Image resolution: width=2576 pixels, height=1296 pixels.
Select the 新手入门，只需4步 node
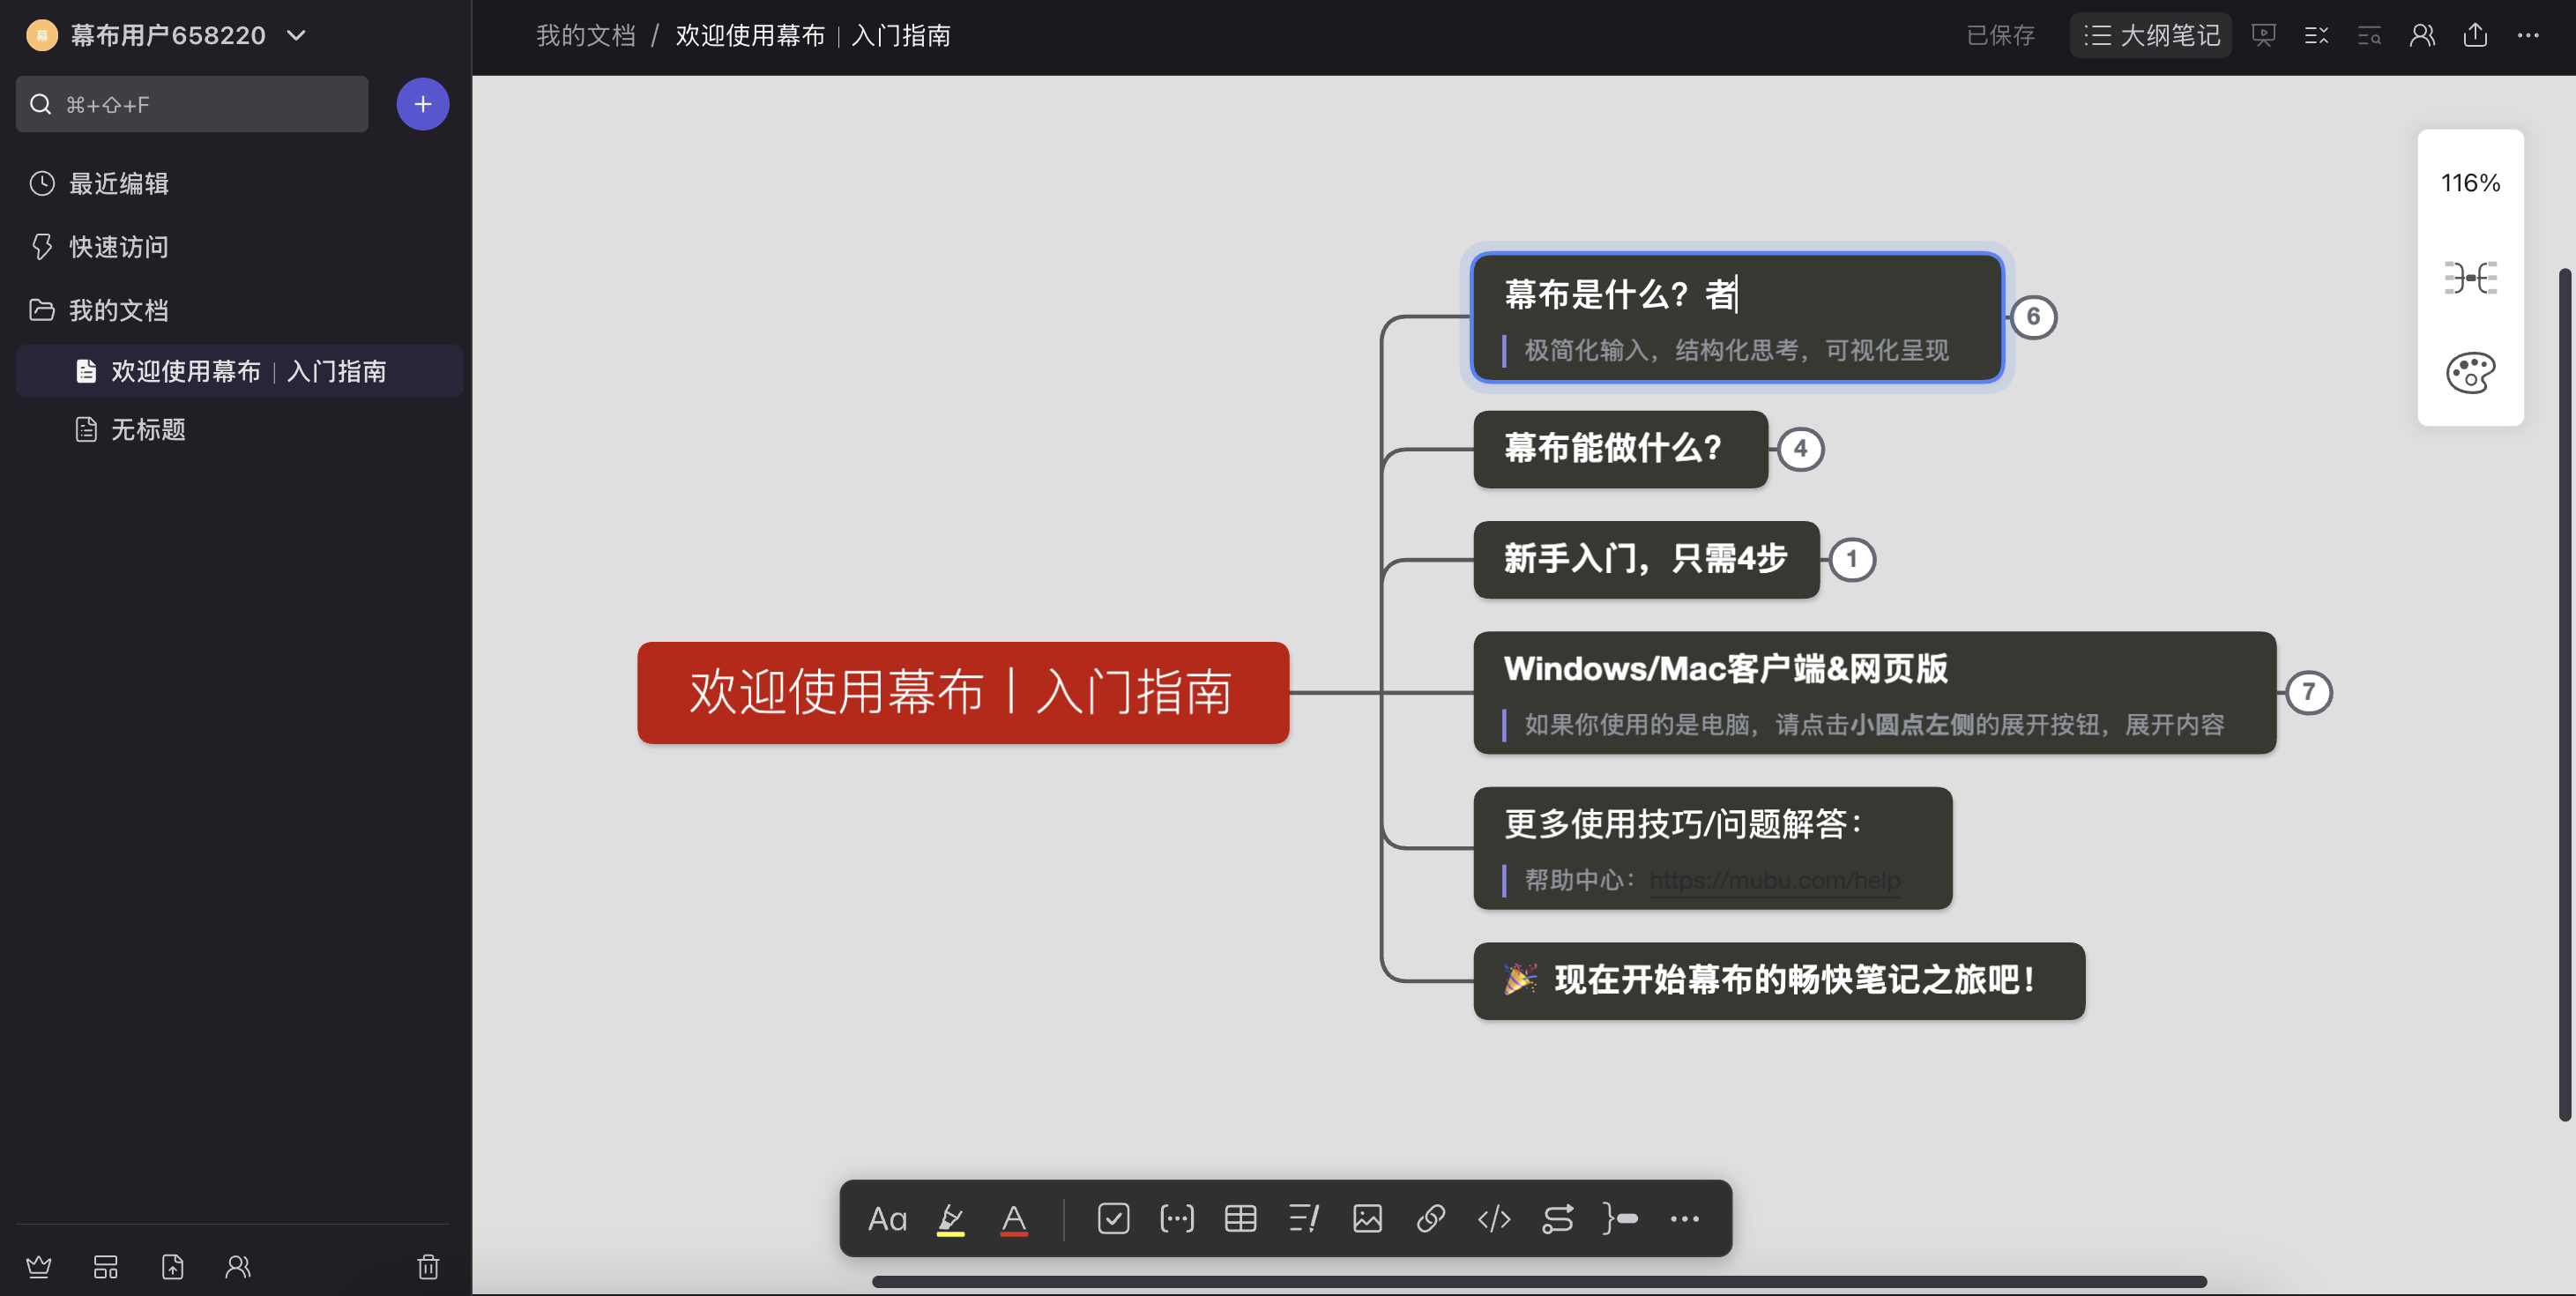(1646, 559)
